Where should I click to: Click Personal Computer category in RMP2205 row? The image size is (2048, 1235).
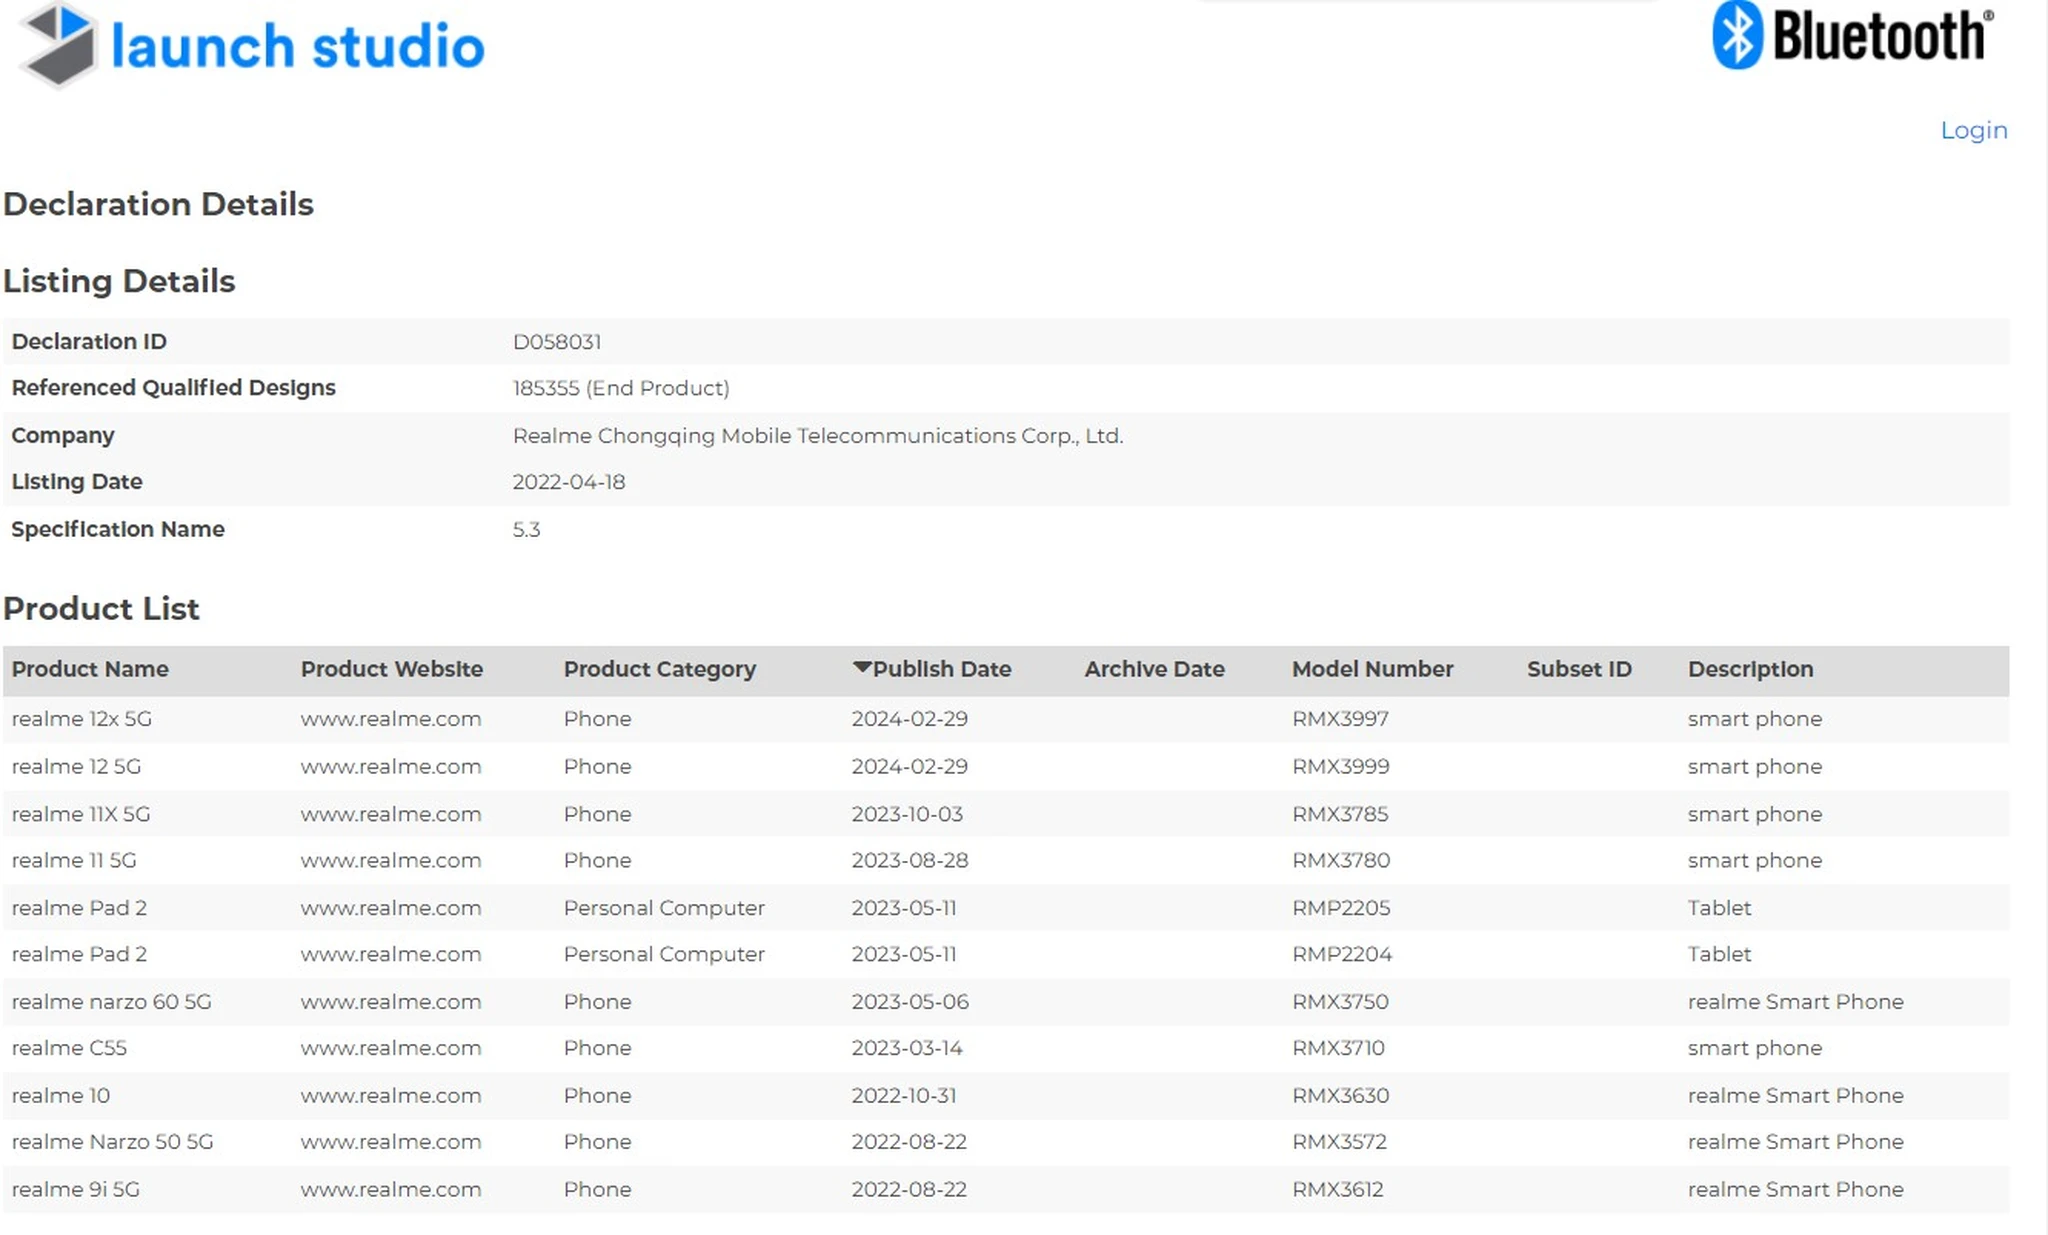[x=664, y=908]
